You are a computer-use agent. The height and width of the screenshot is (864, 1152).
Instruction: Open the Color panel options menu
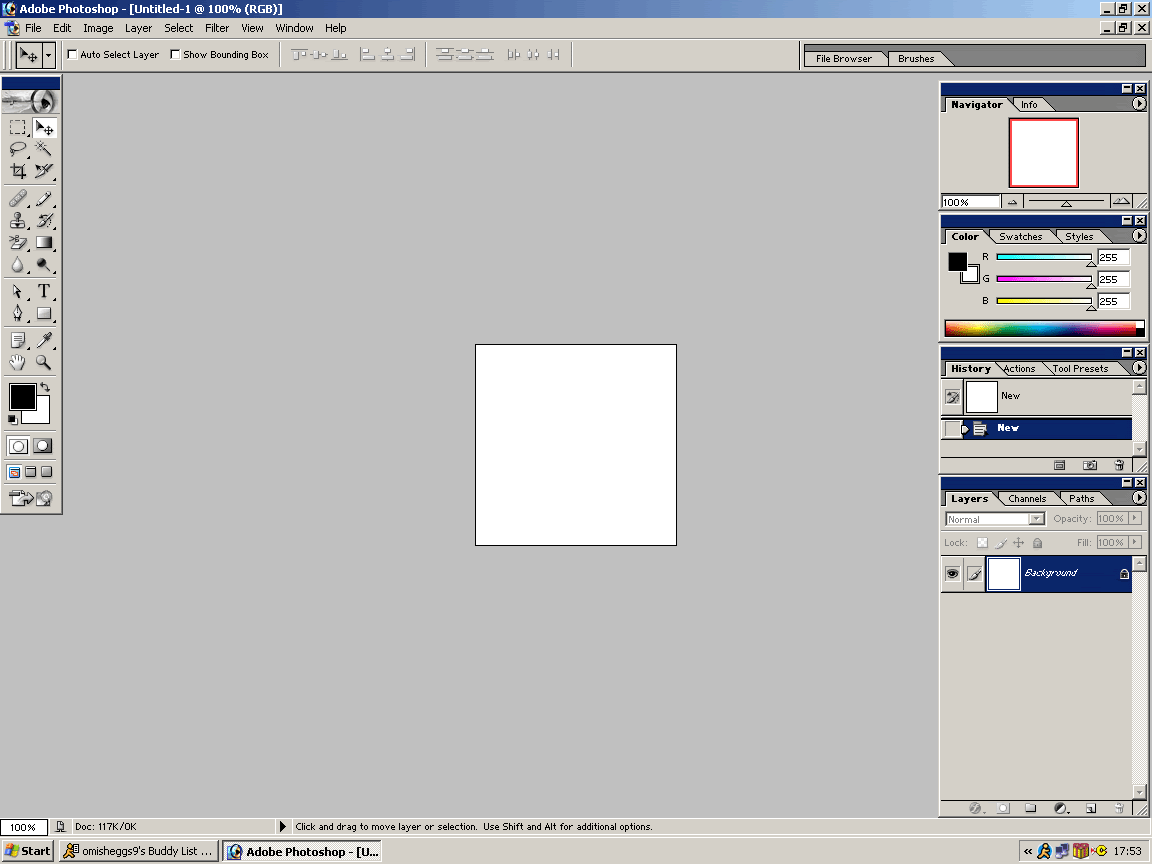(x=1139, y=236)
